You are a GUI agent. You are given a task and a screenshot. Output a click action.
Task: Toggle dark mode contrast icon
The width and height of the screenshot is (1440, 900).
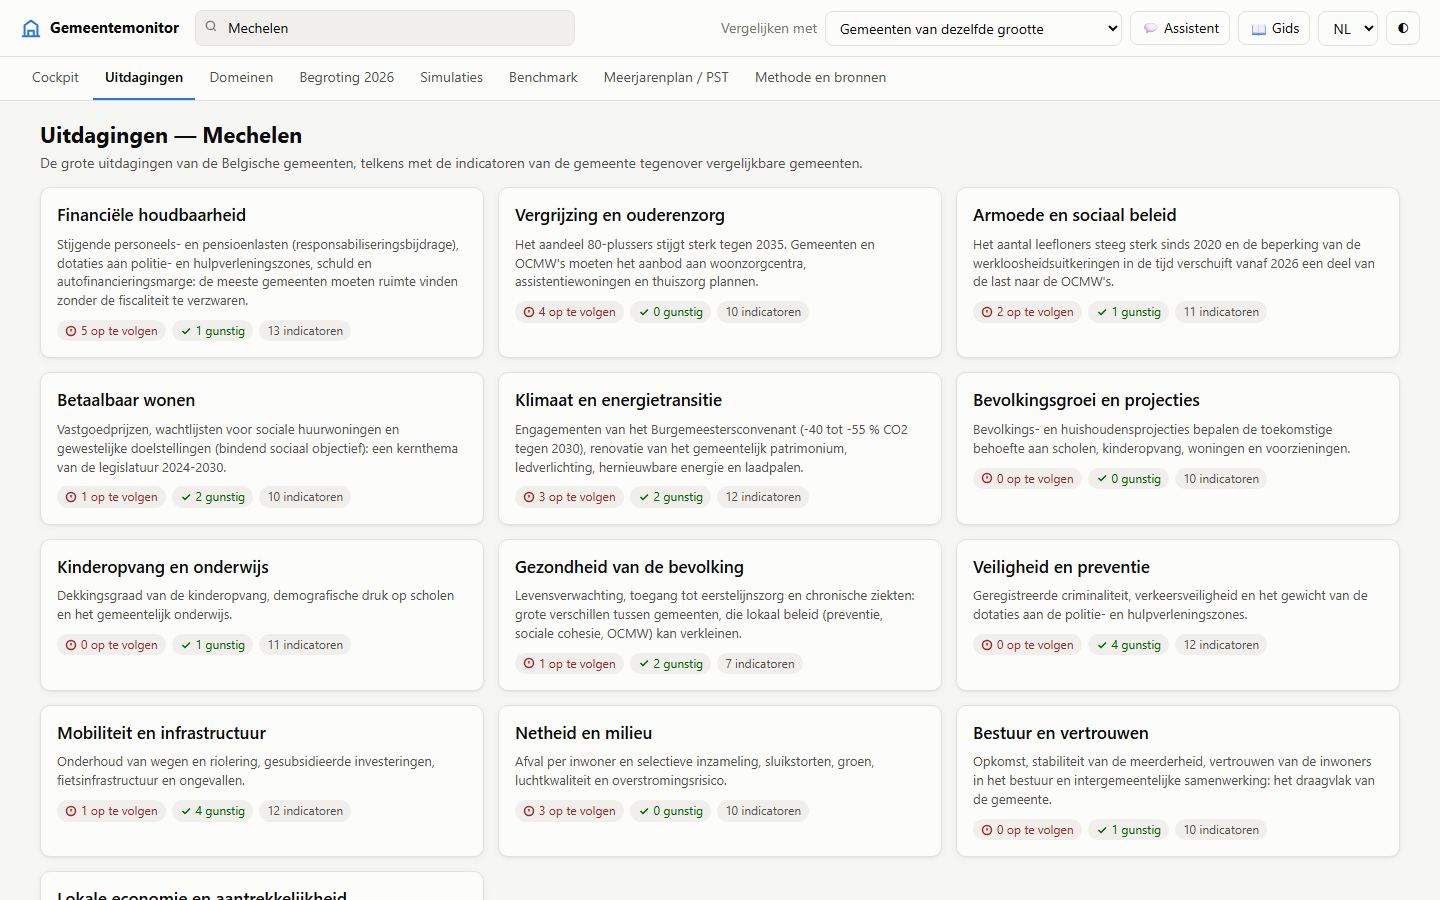click(1403, 28)
